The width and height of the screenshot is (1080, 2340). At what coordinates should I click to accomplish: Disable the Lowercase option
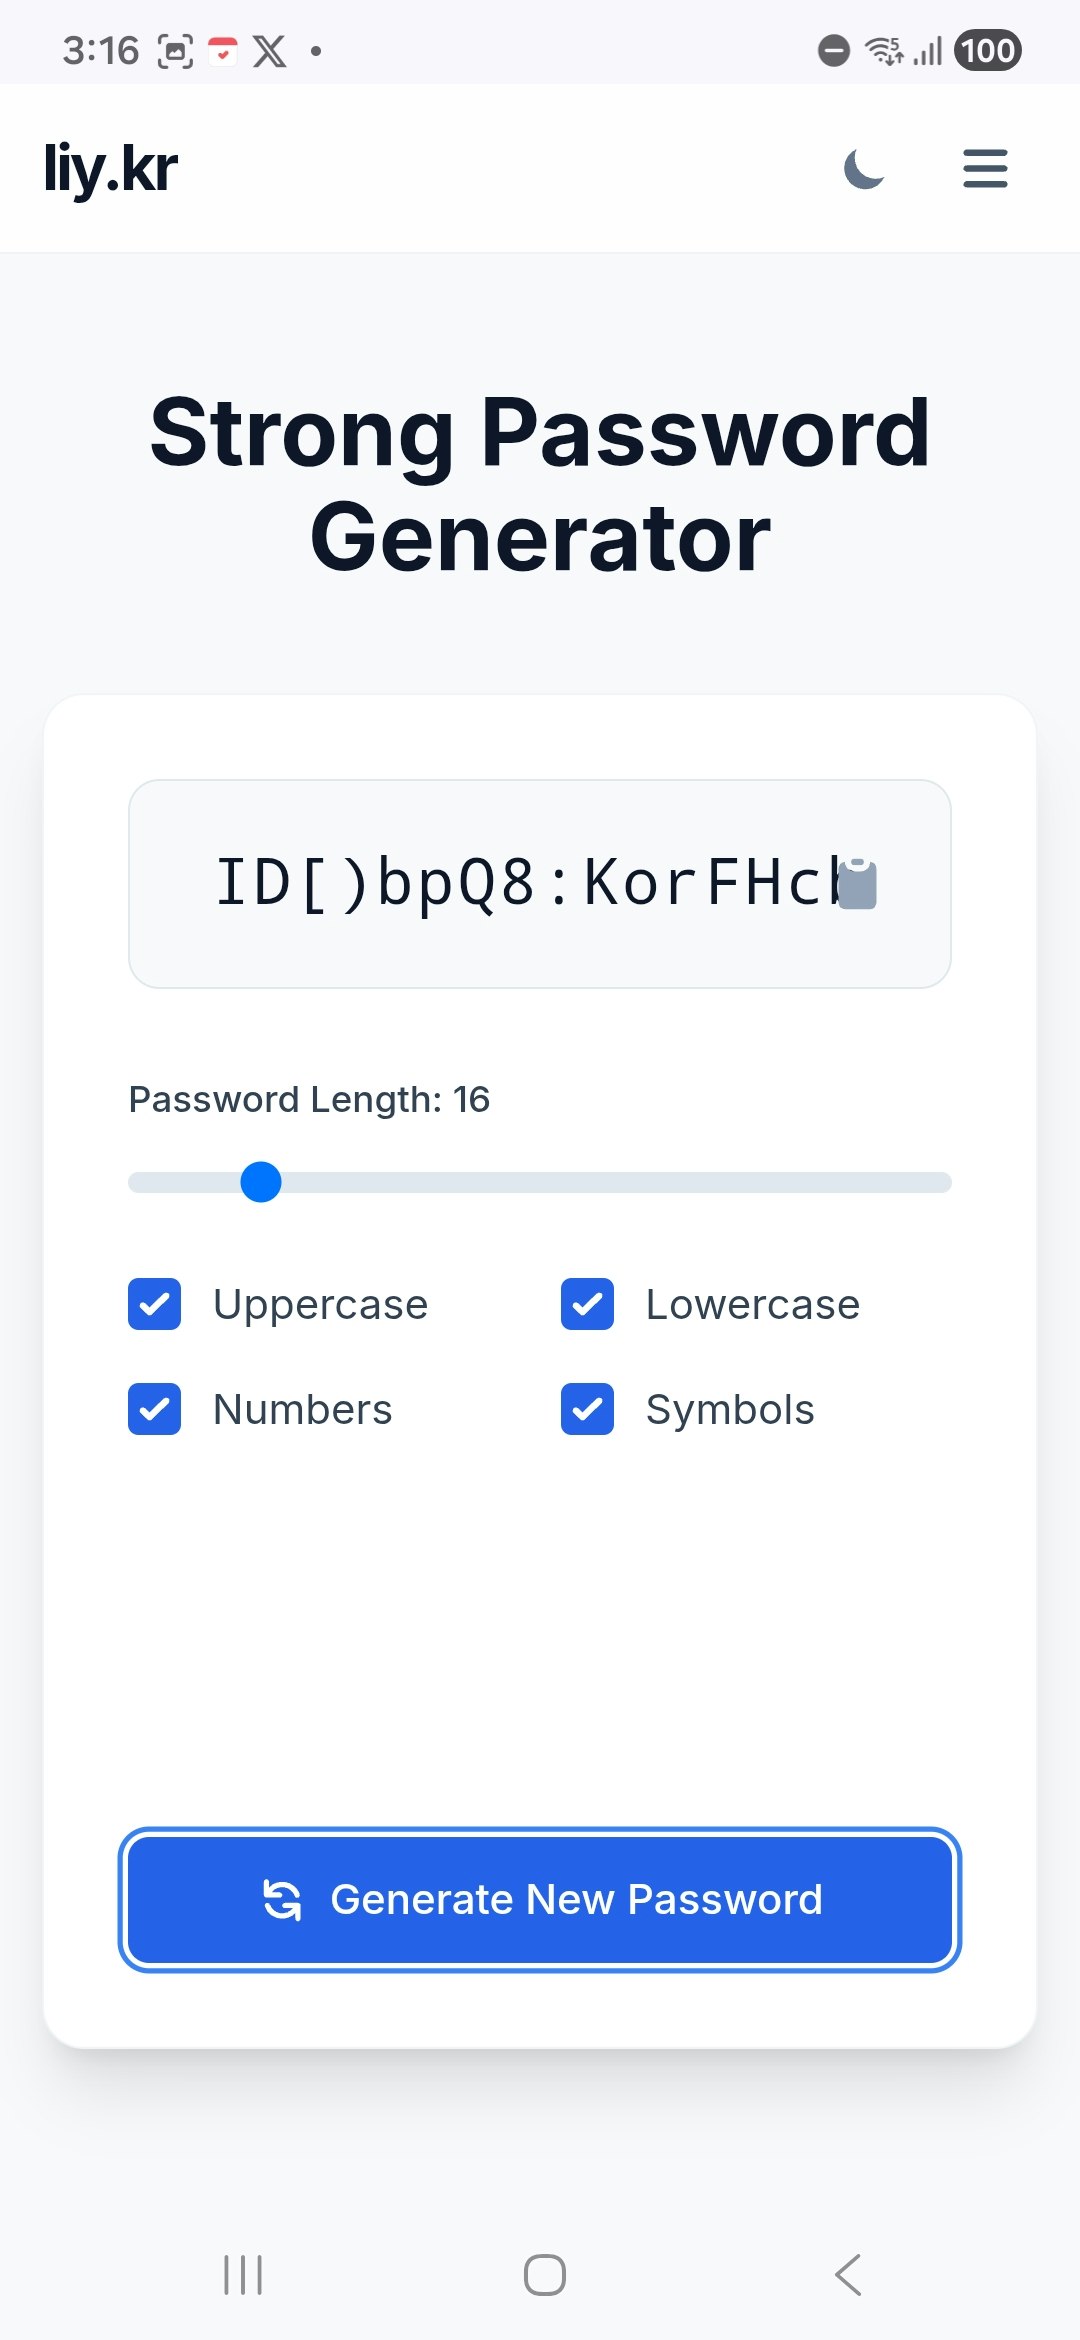588,1304
